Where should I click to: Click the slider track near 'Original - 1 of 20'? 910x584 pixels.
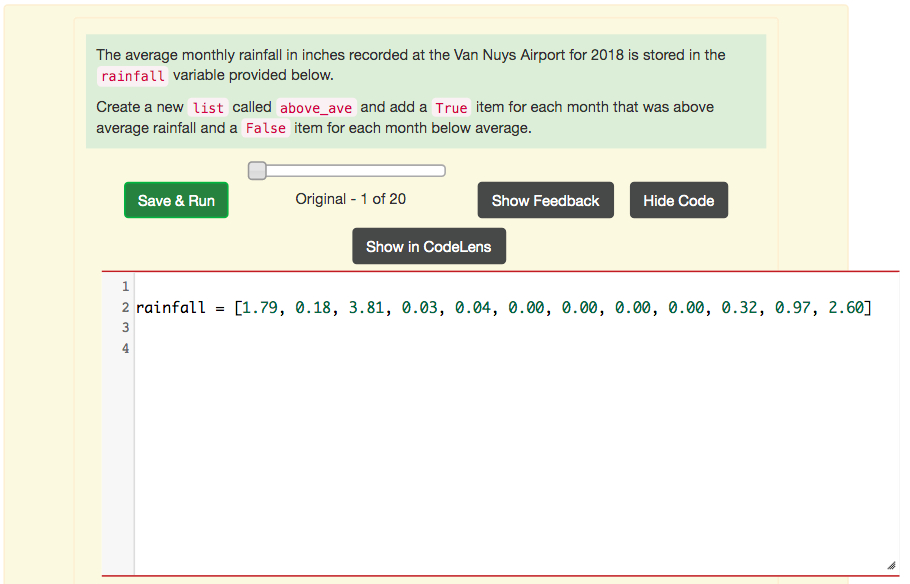point(360,170)
